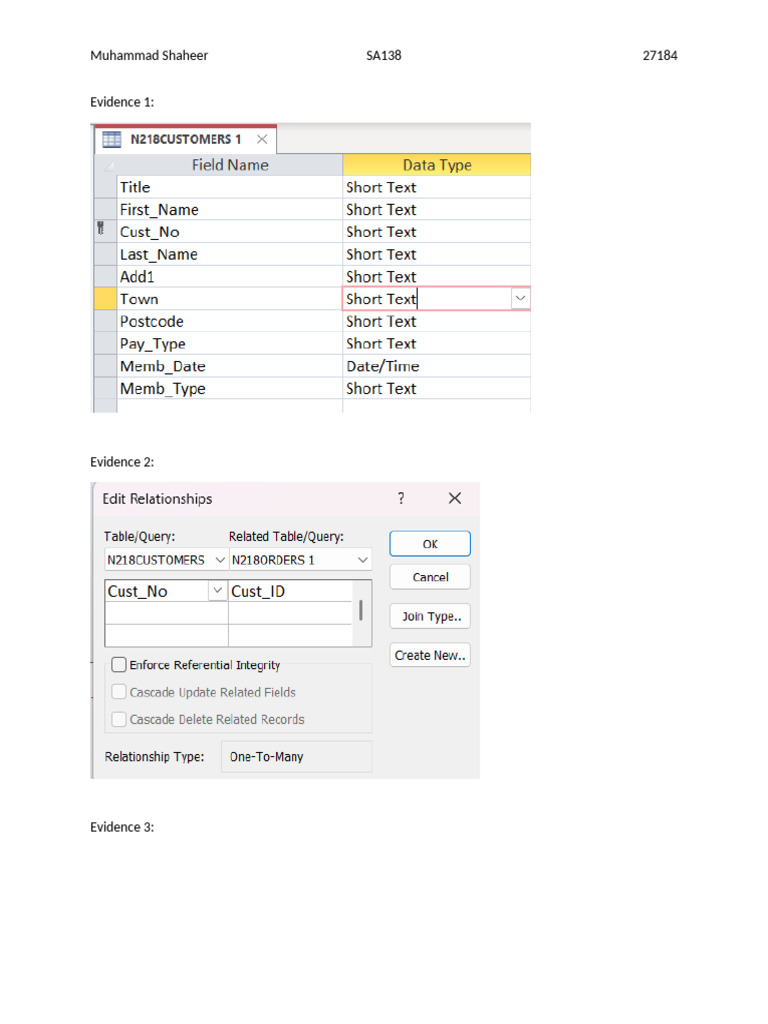Click the First_Name field name cell
The image size is (768, 1024).
click(x=230, y=210)
